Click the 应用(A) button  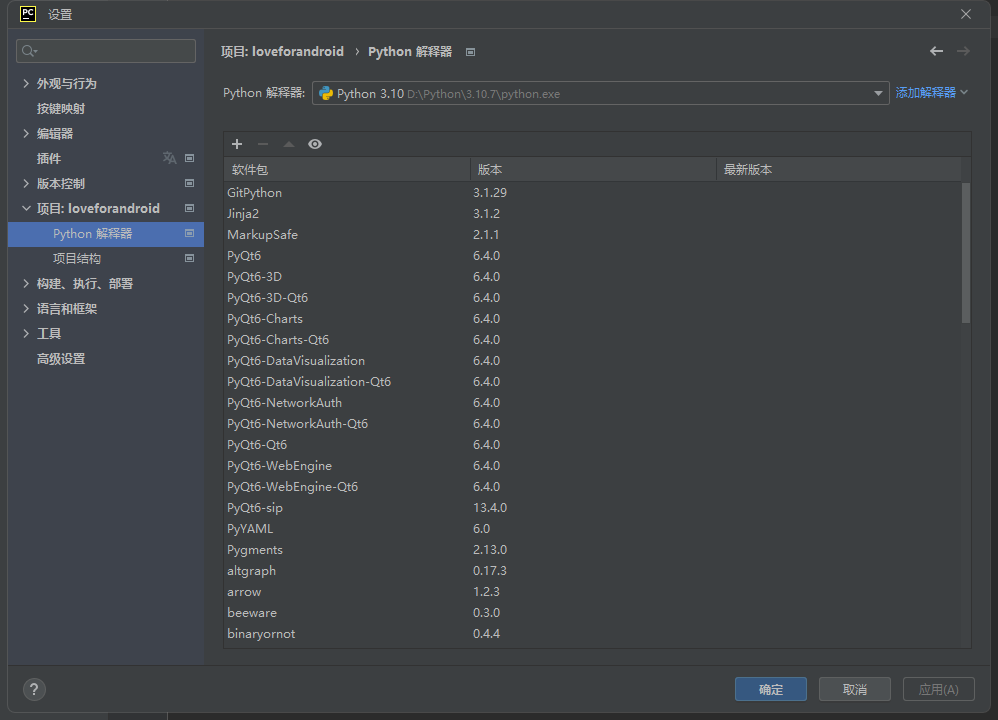[939, 689]
